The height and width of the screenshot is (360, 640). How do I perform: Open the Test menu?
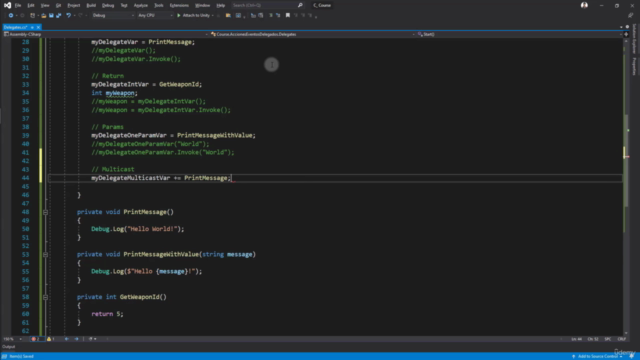point(124,5)
